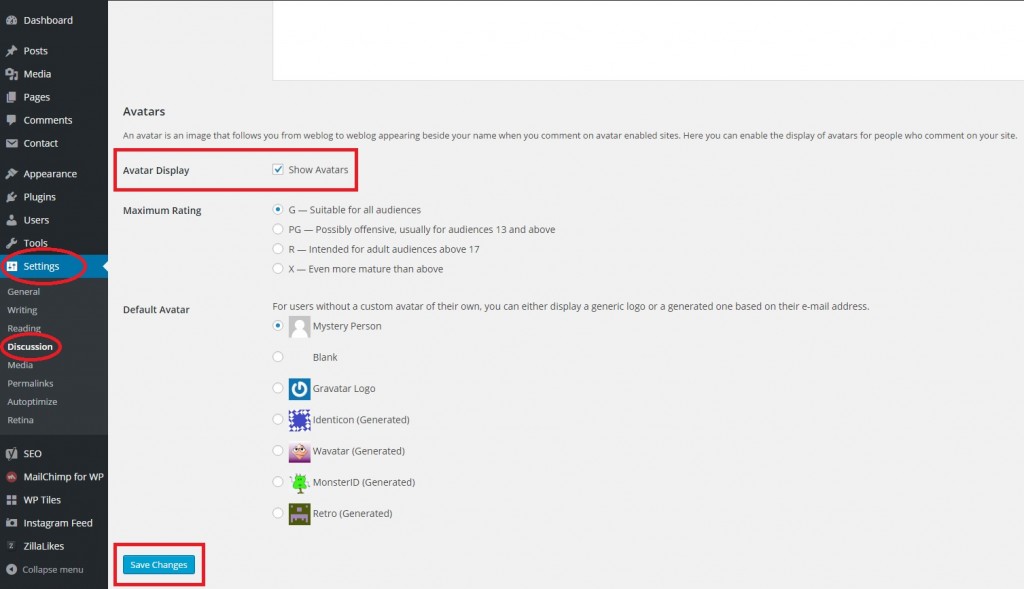Select PG maximum rating option
Image resolution: width=1024 pixels, height=589 pixels.
[x=278, y=229]
